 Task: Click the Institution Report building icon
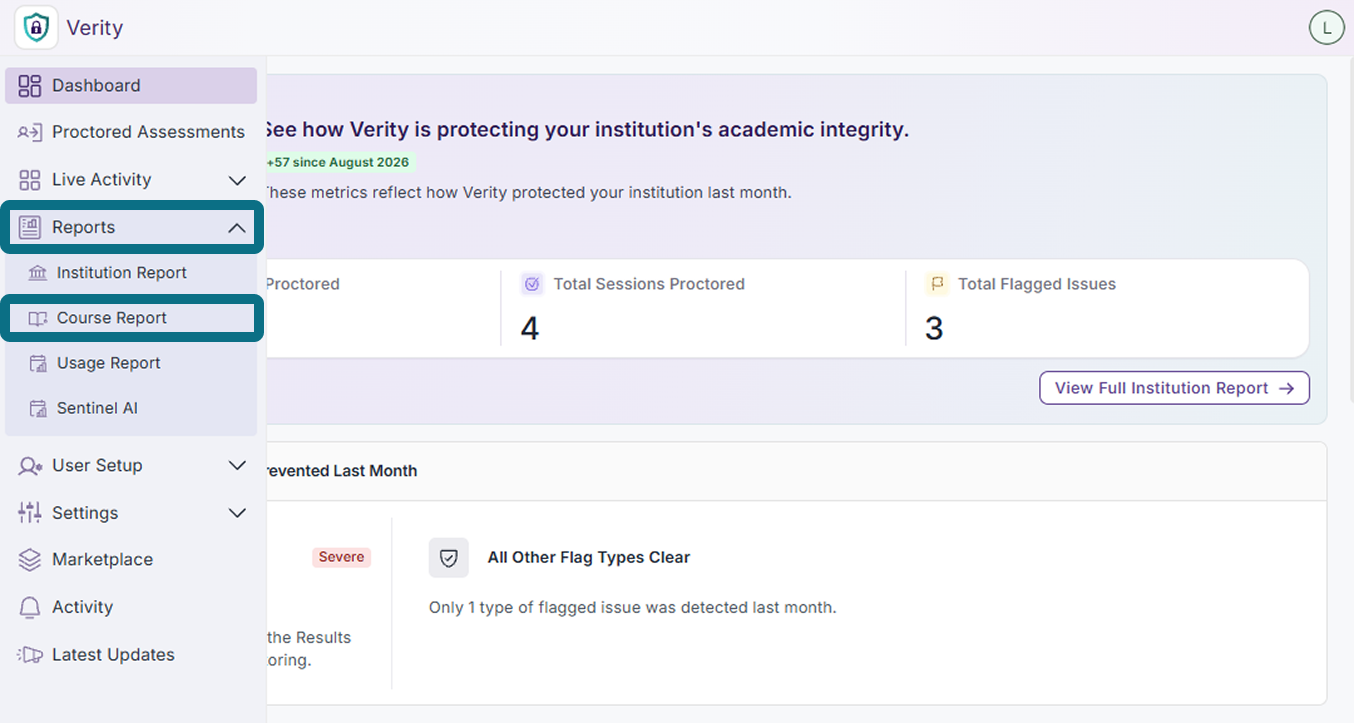[38, 273]
